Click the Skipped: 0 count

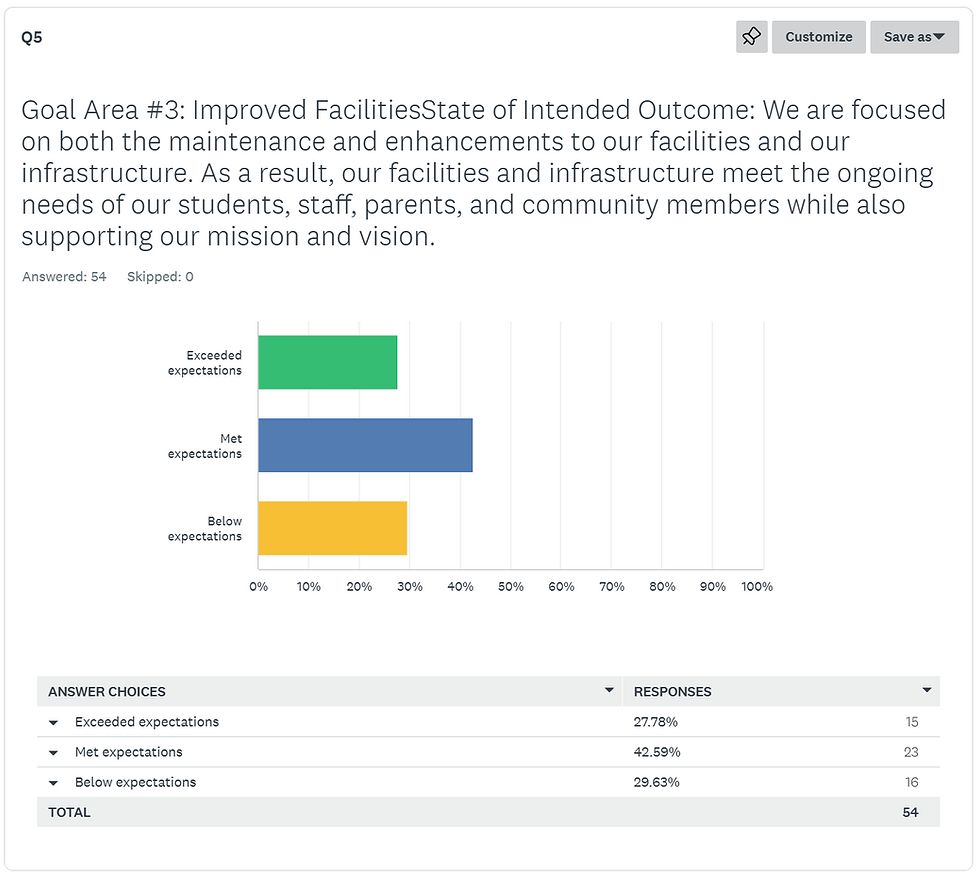point(160,277)
